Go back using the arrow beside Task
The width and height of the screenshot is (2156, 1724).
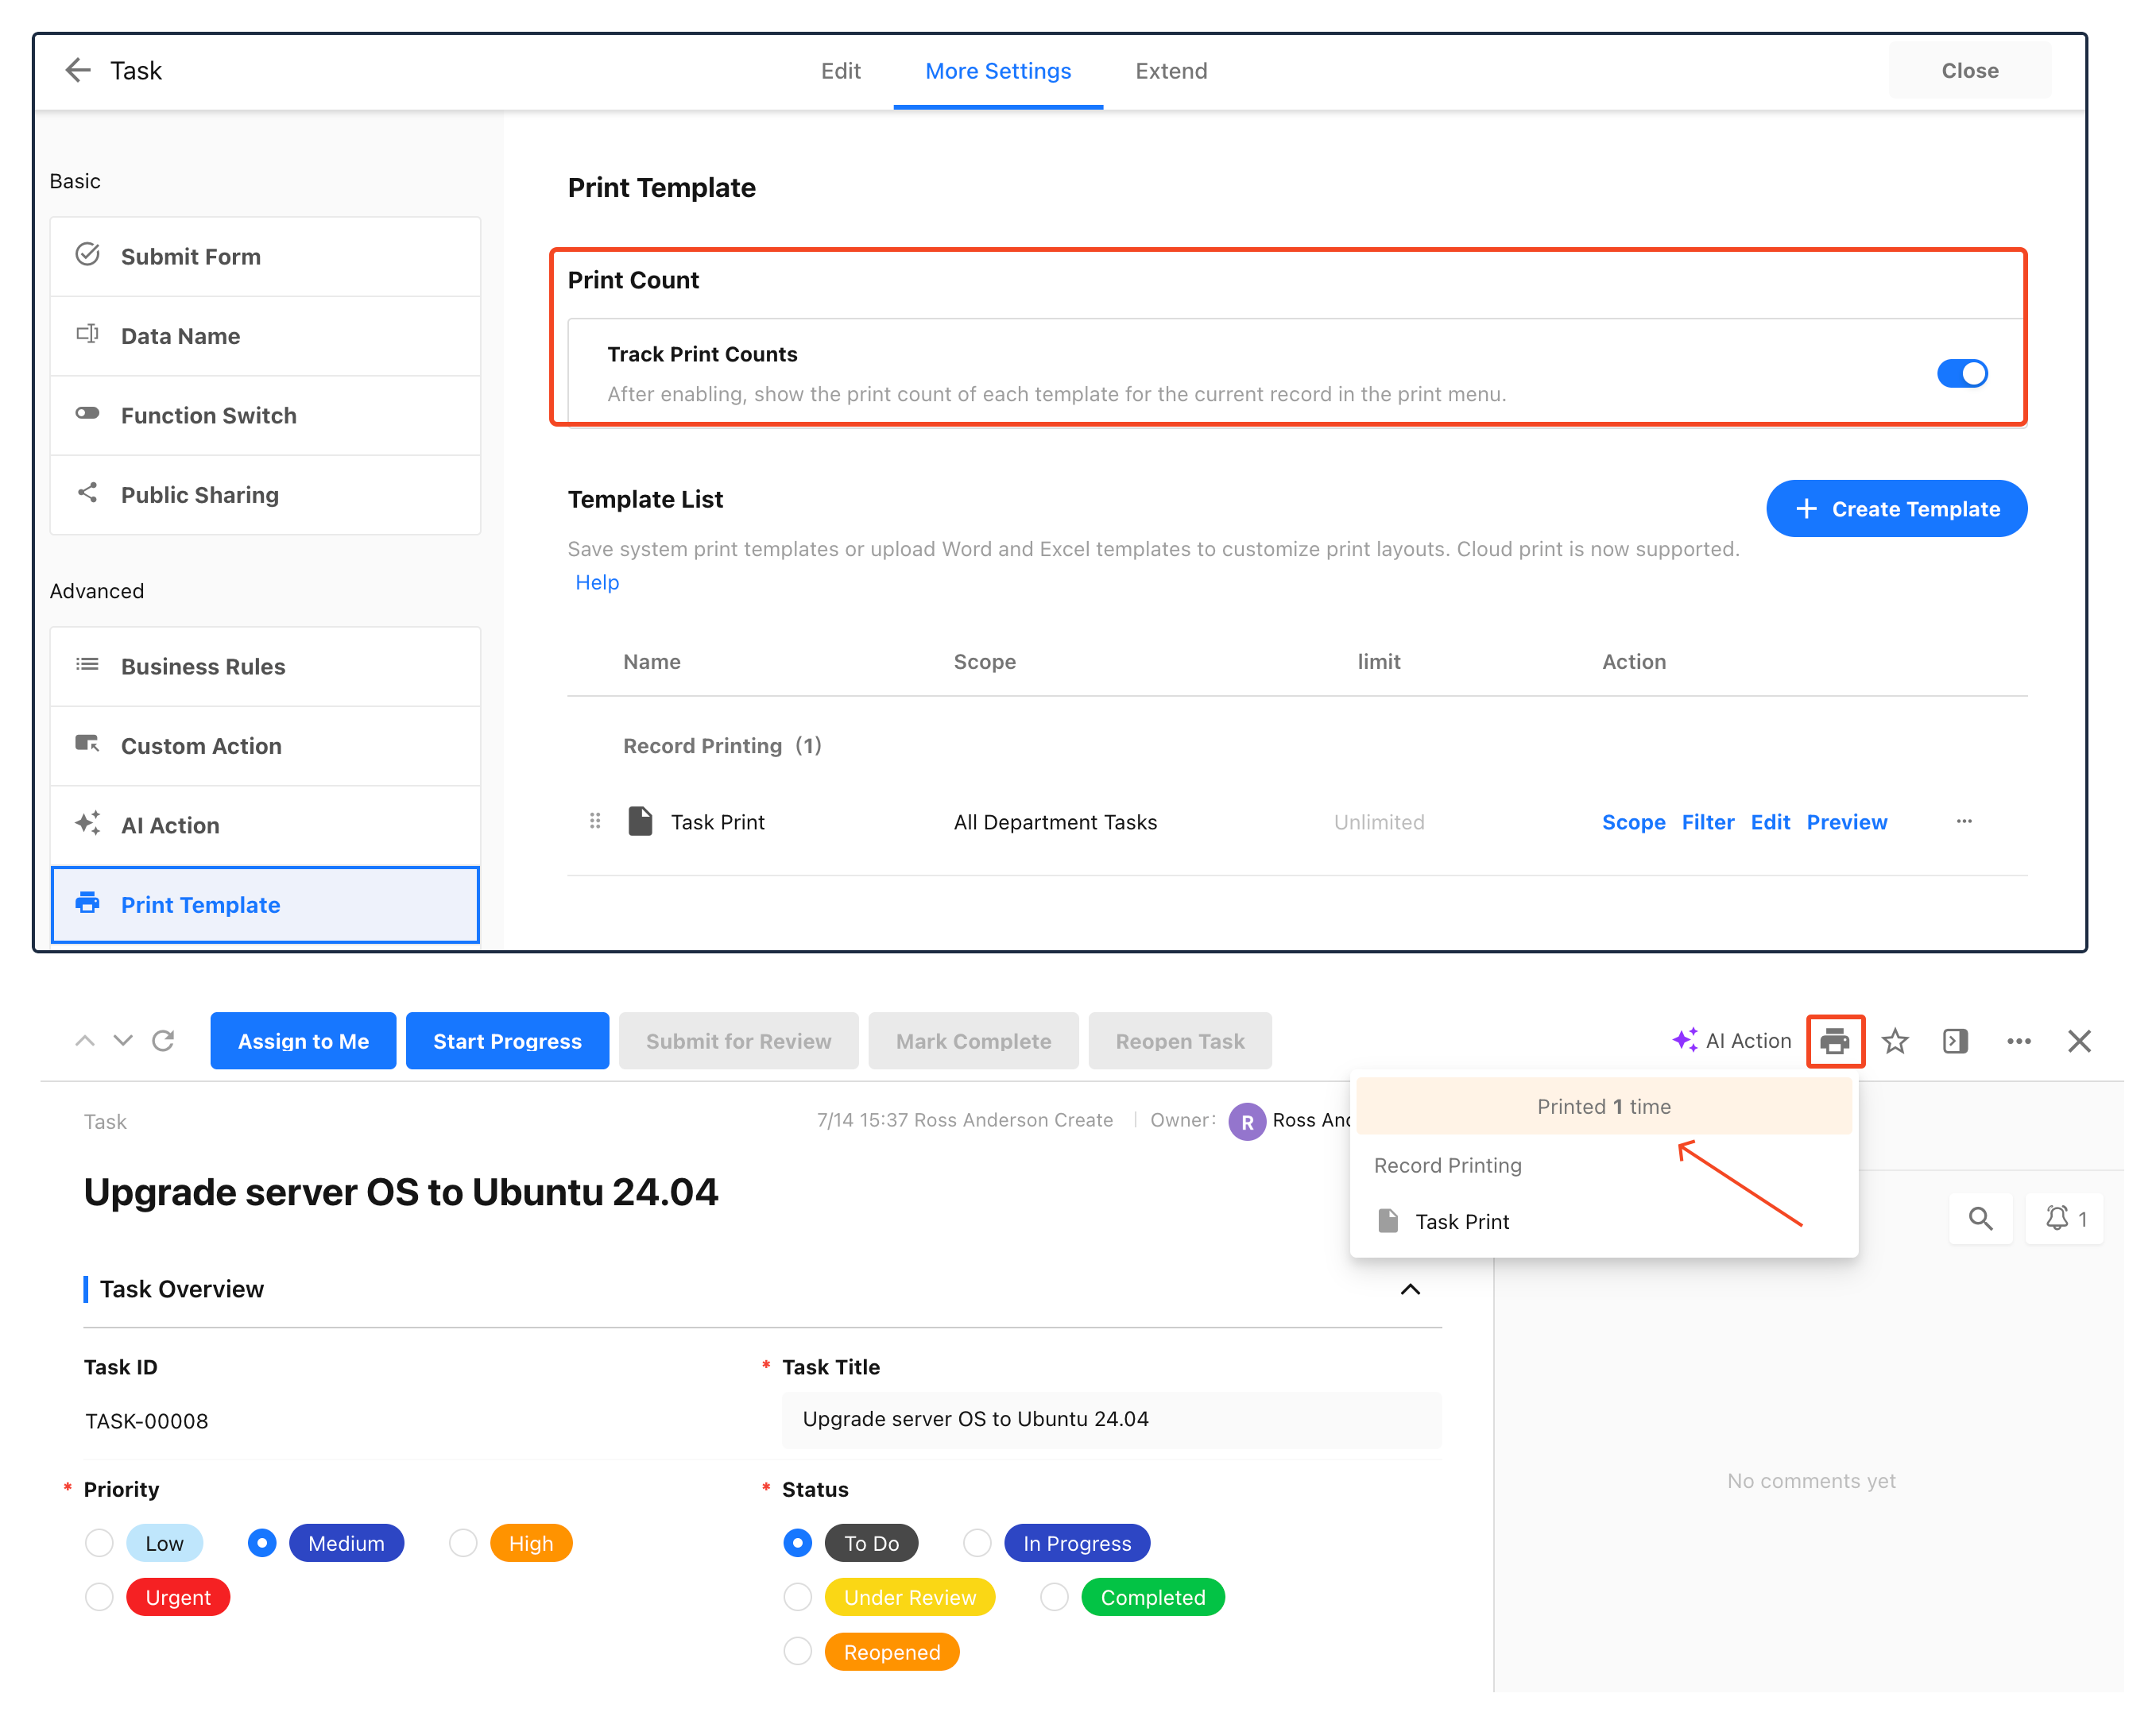(78, 70)
